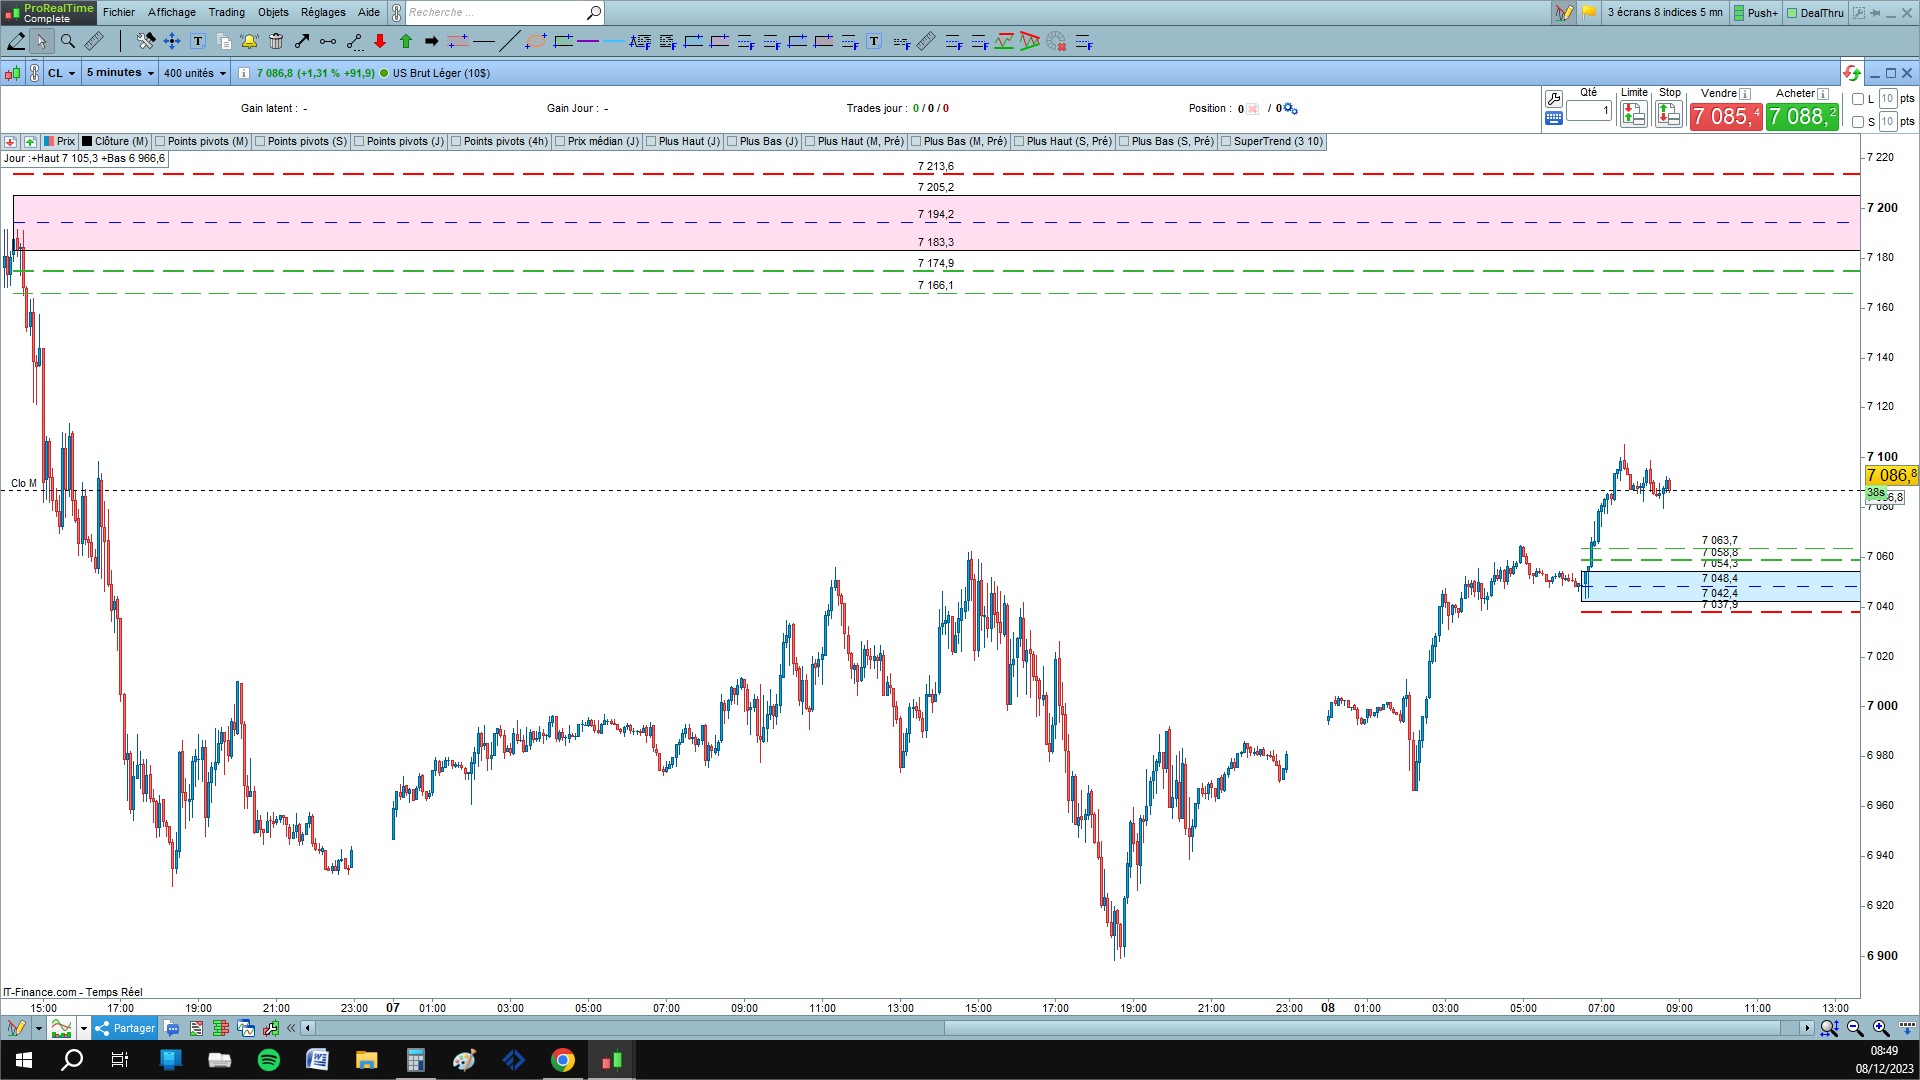
Task: Toggle the Points pivots (M) checkbox
Action: click(161, 141)
